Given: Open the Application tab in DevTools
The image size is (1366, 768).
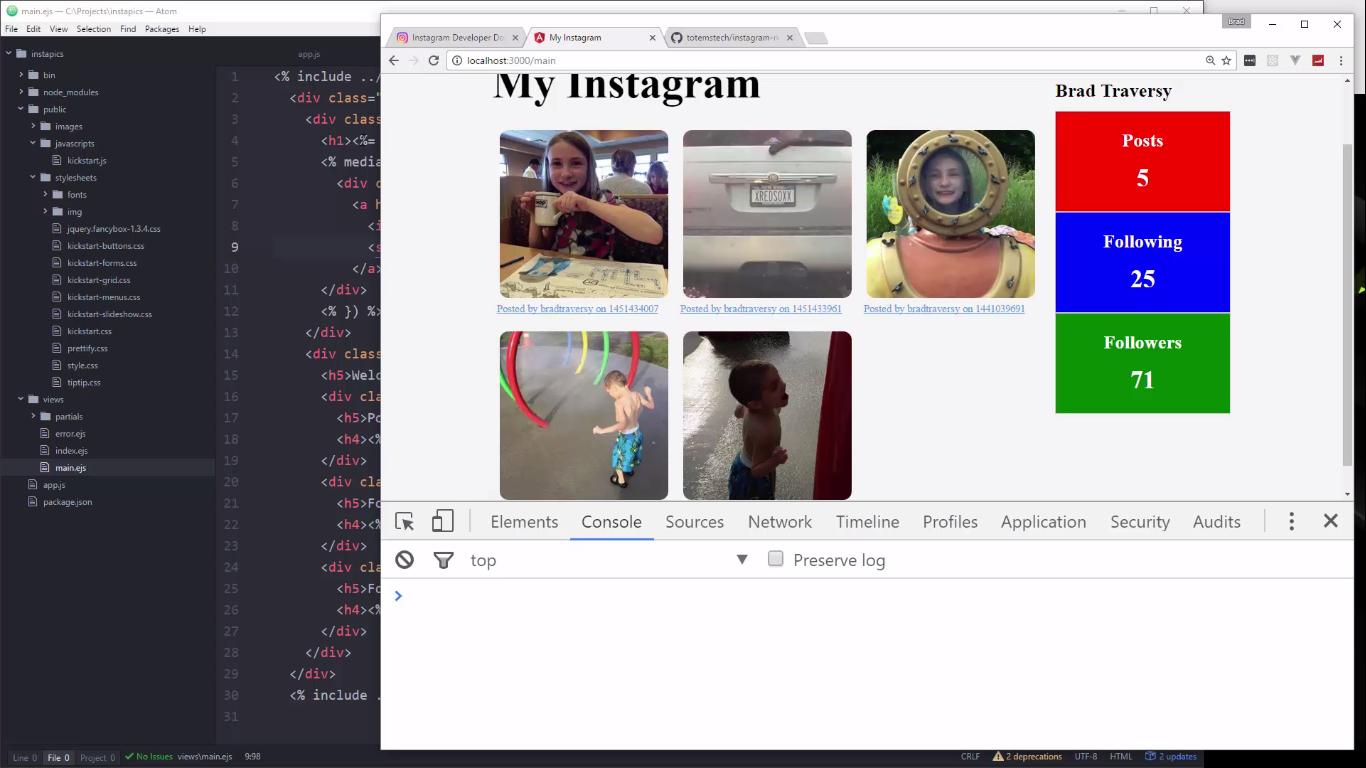Looking at the screenshot, I should [x=1043, y=521].
